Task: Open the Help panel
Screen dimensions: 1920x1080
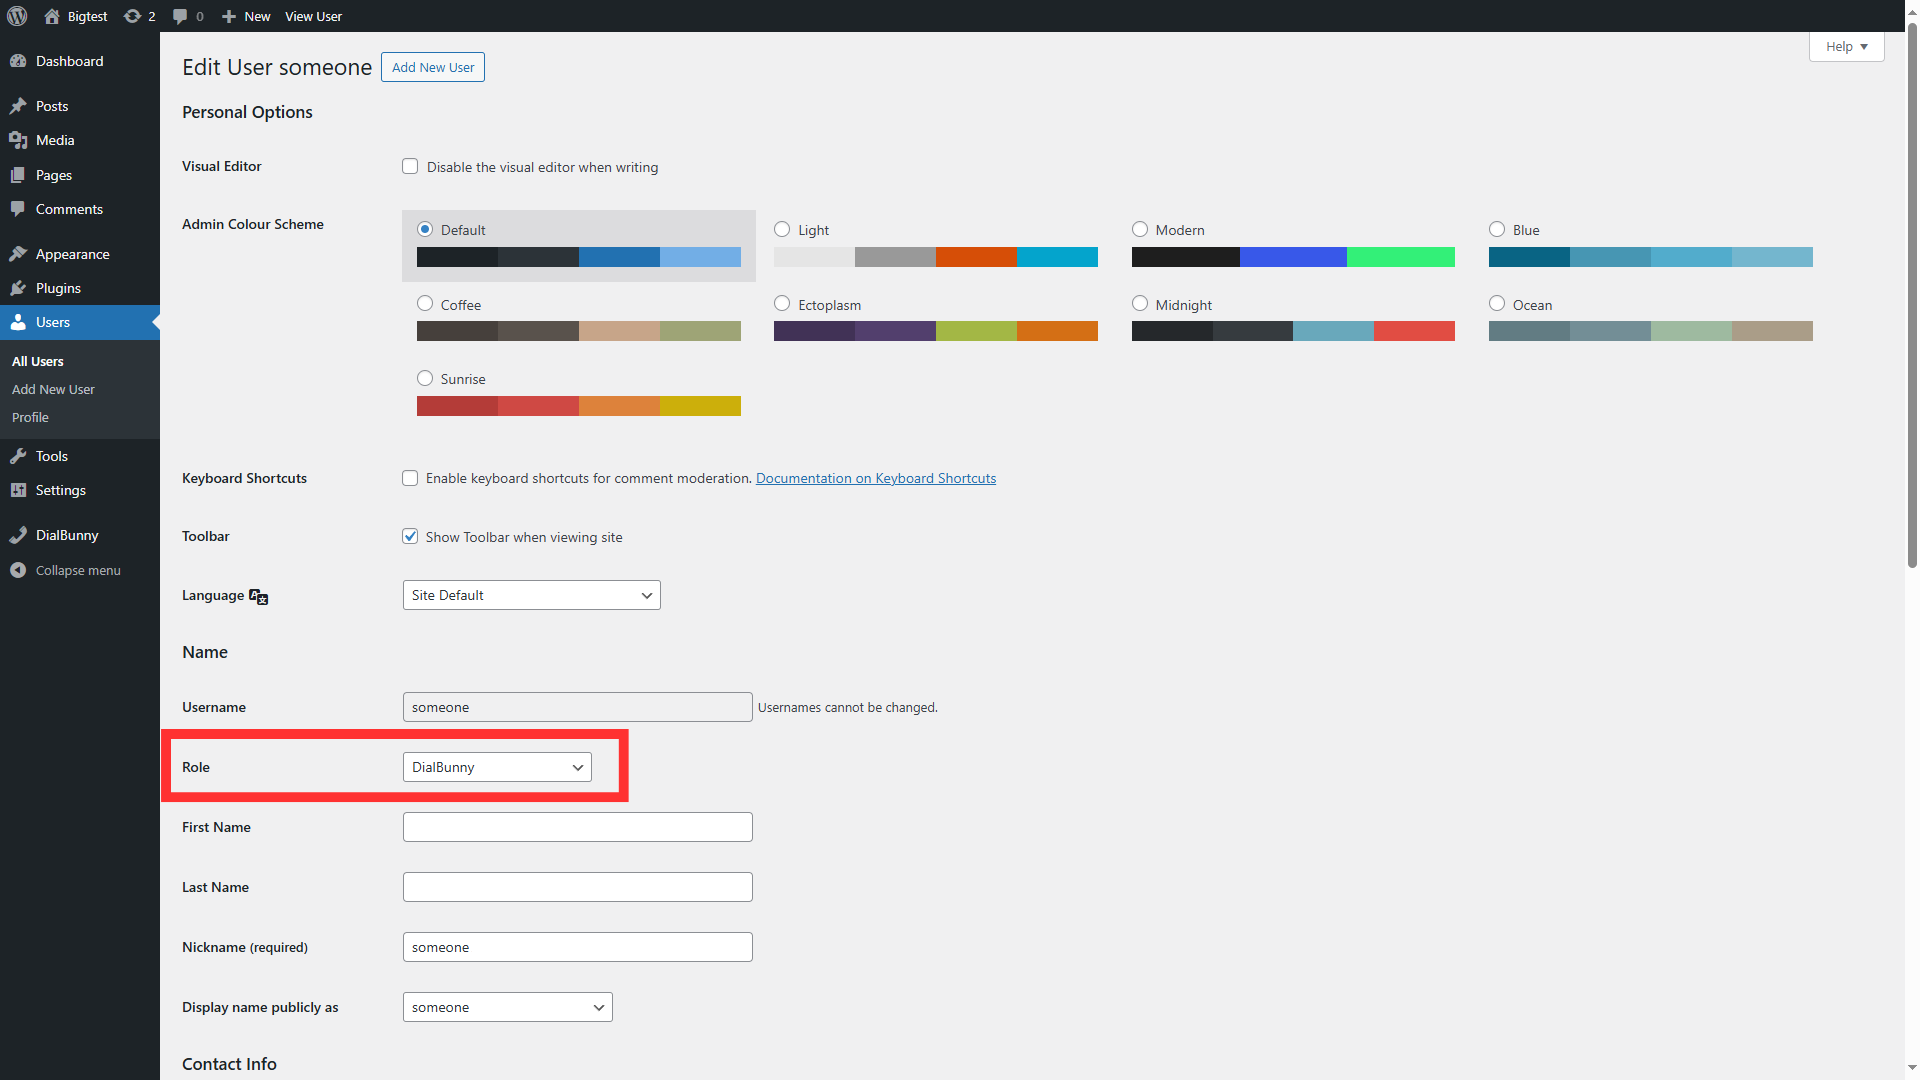Action: (1845, 46)
